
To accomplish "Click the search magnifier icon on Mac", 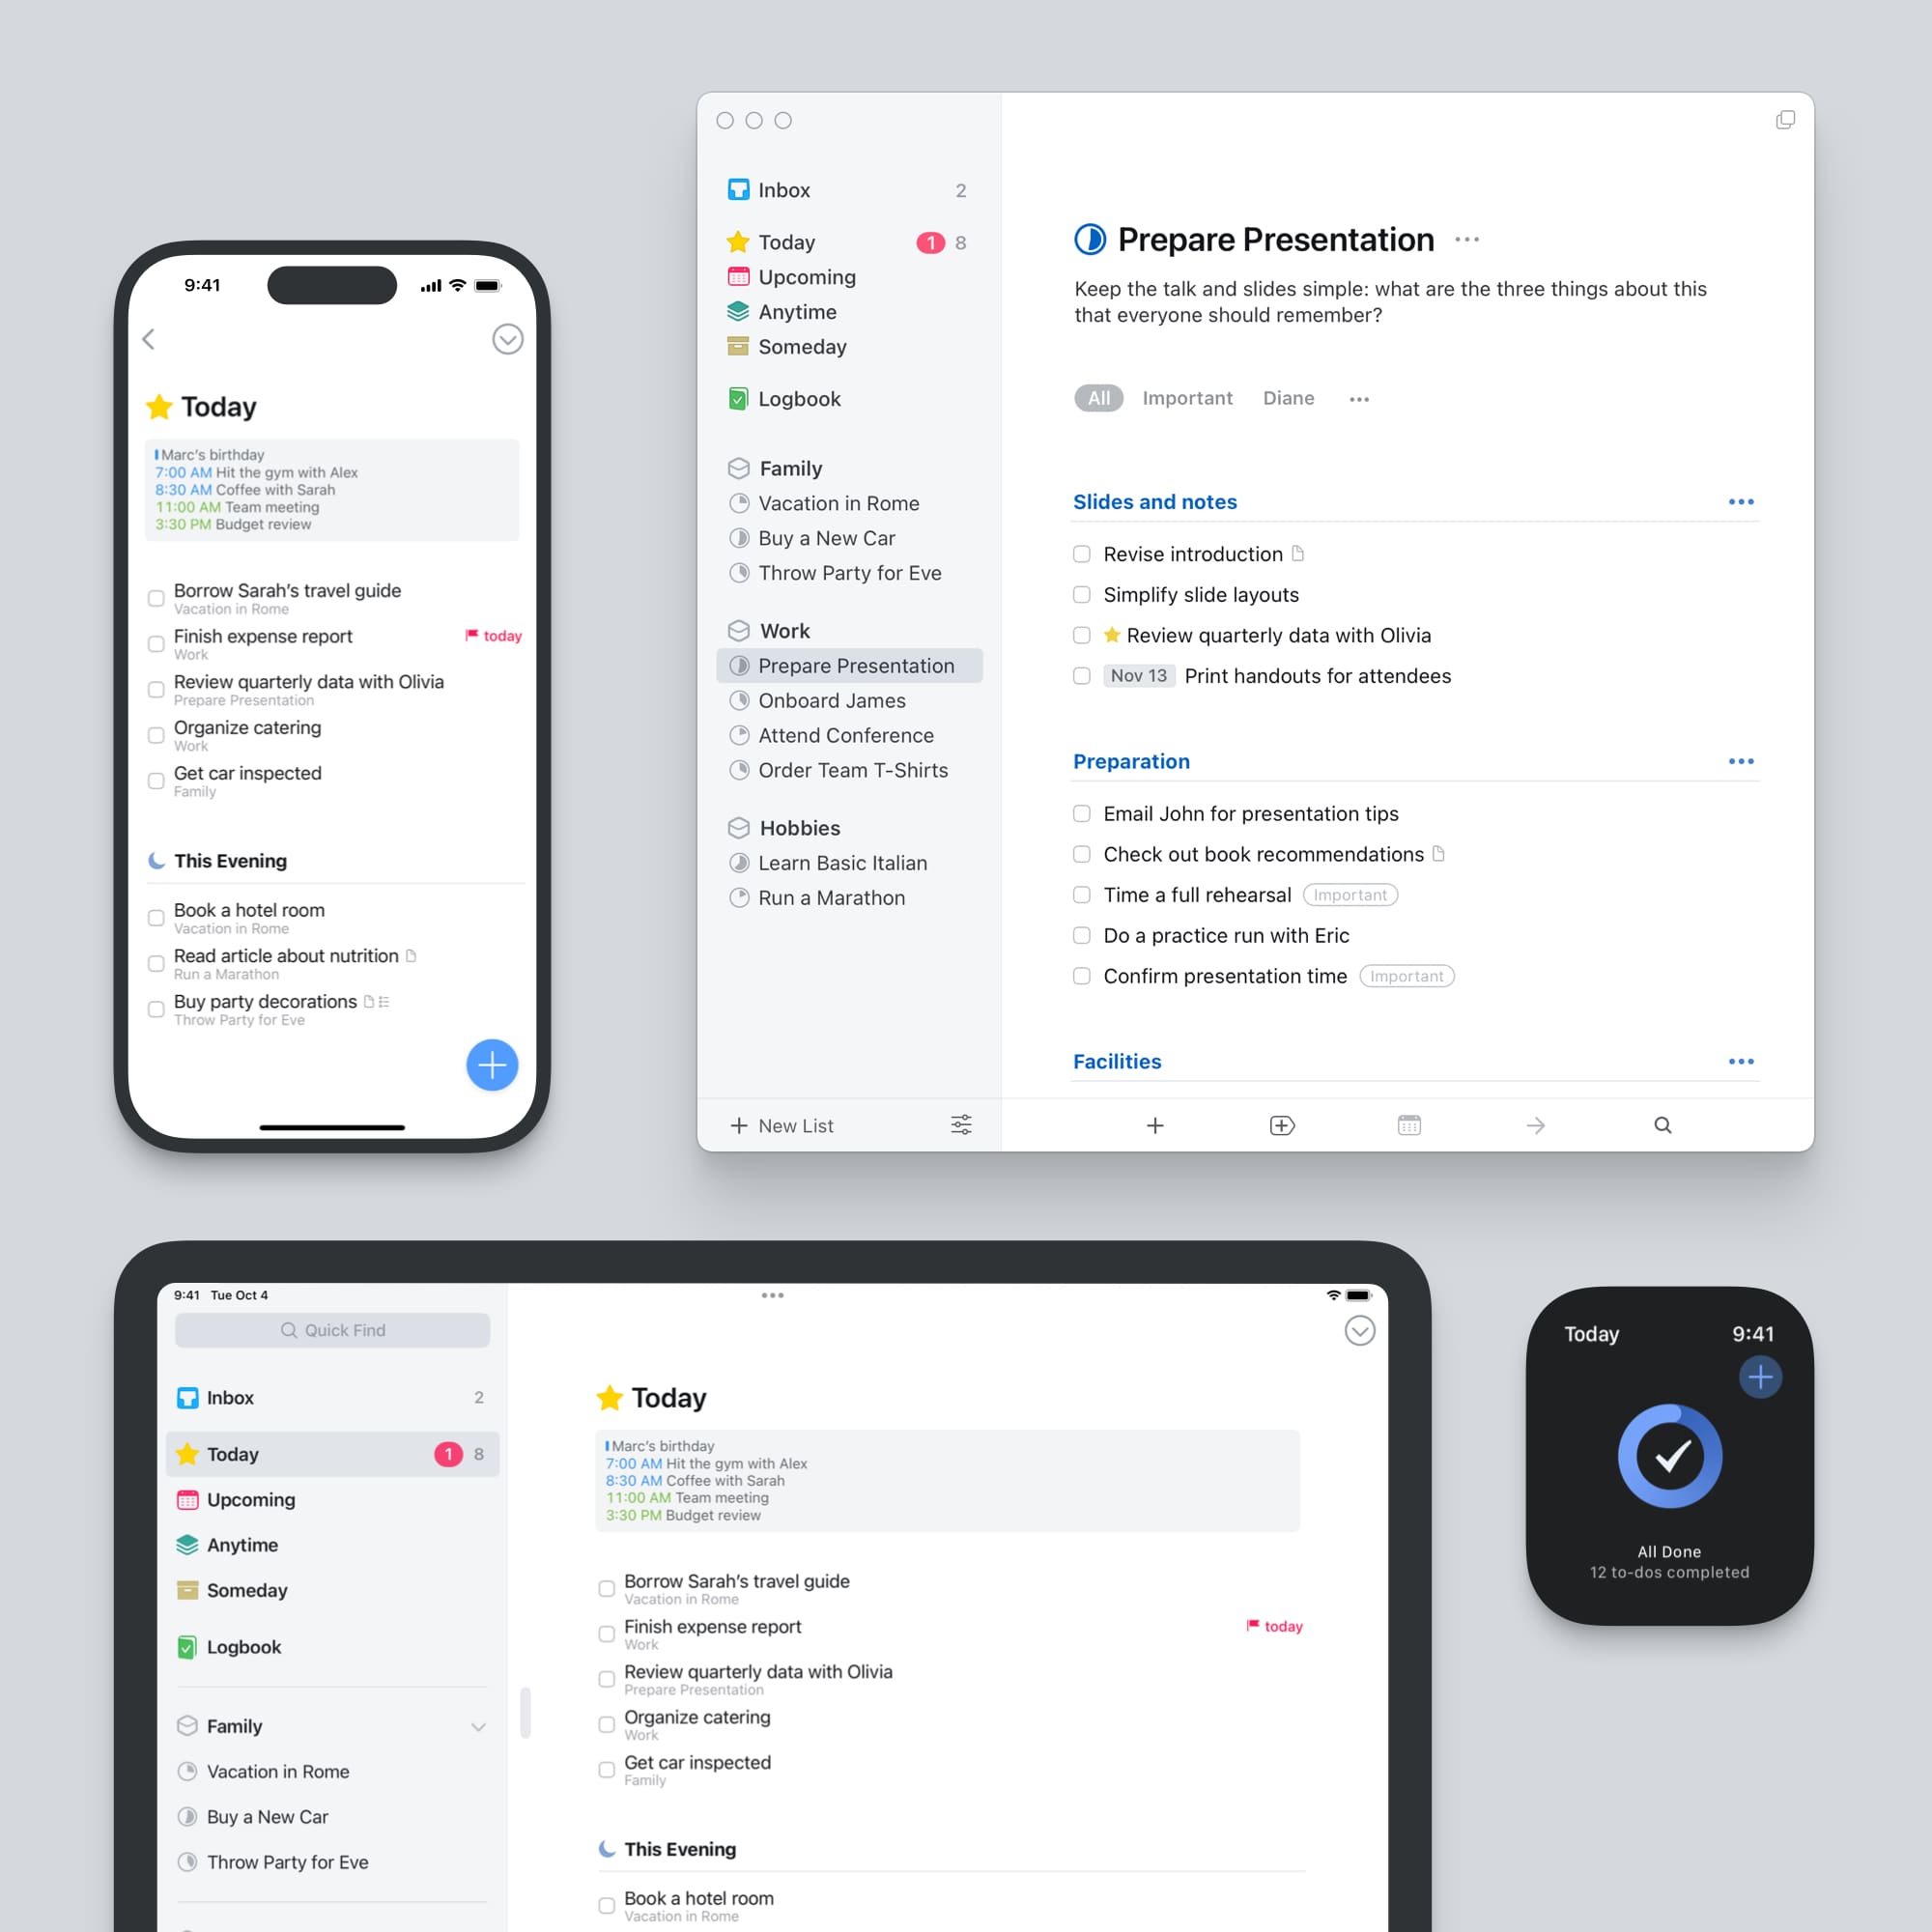I will pos(1662,1125).
